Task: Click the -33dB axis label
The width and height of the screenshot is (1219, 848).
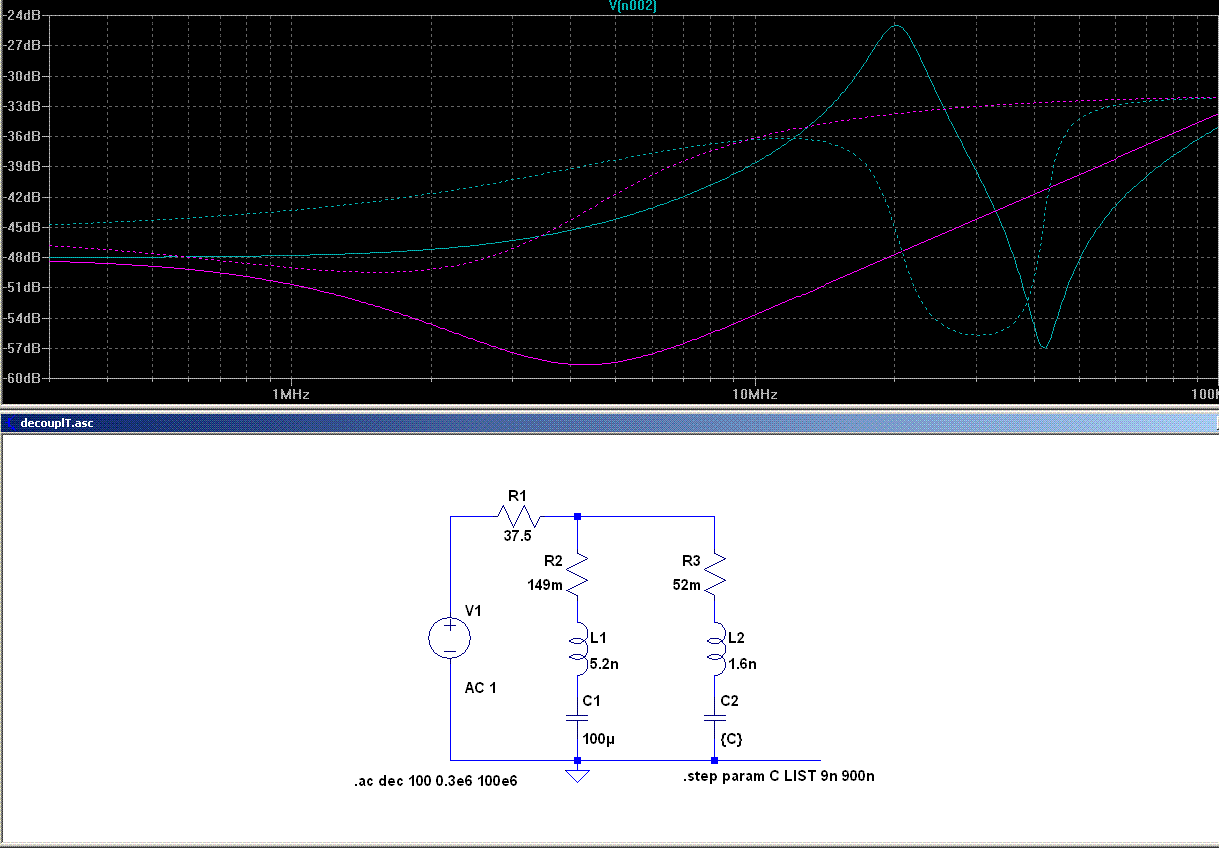Action: click(x=21, y=106)
